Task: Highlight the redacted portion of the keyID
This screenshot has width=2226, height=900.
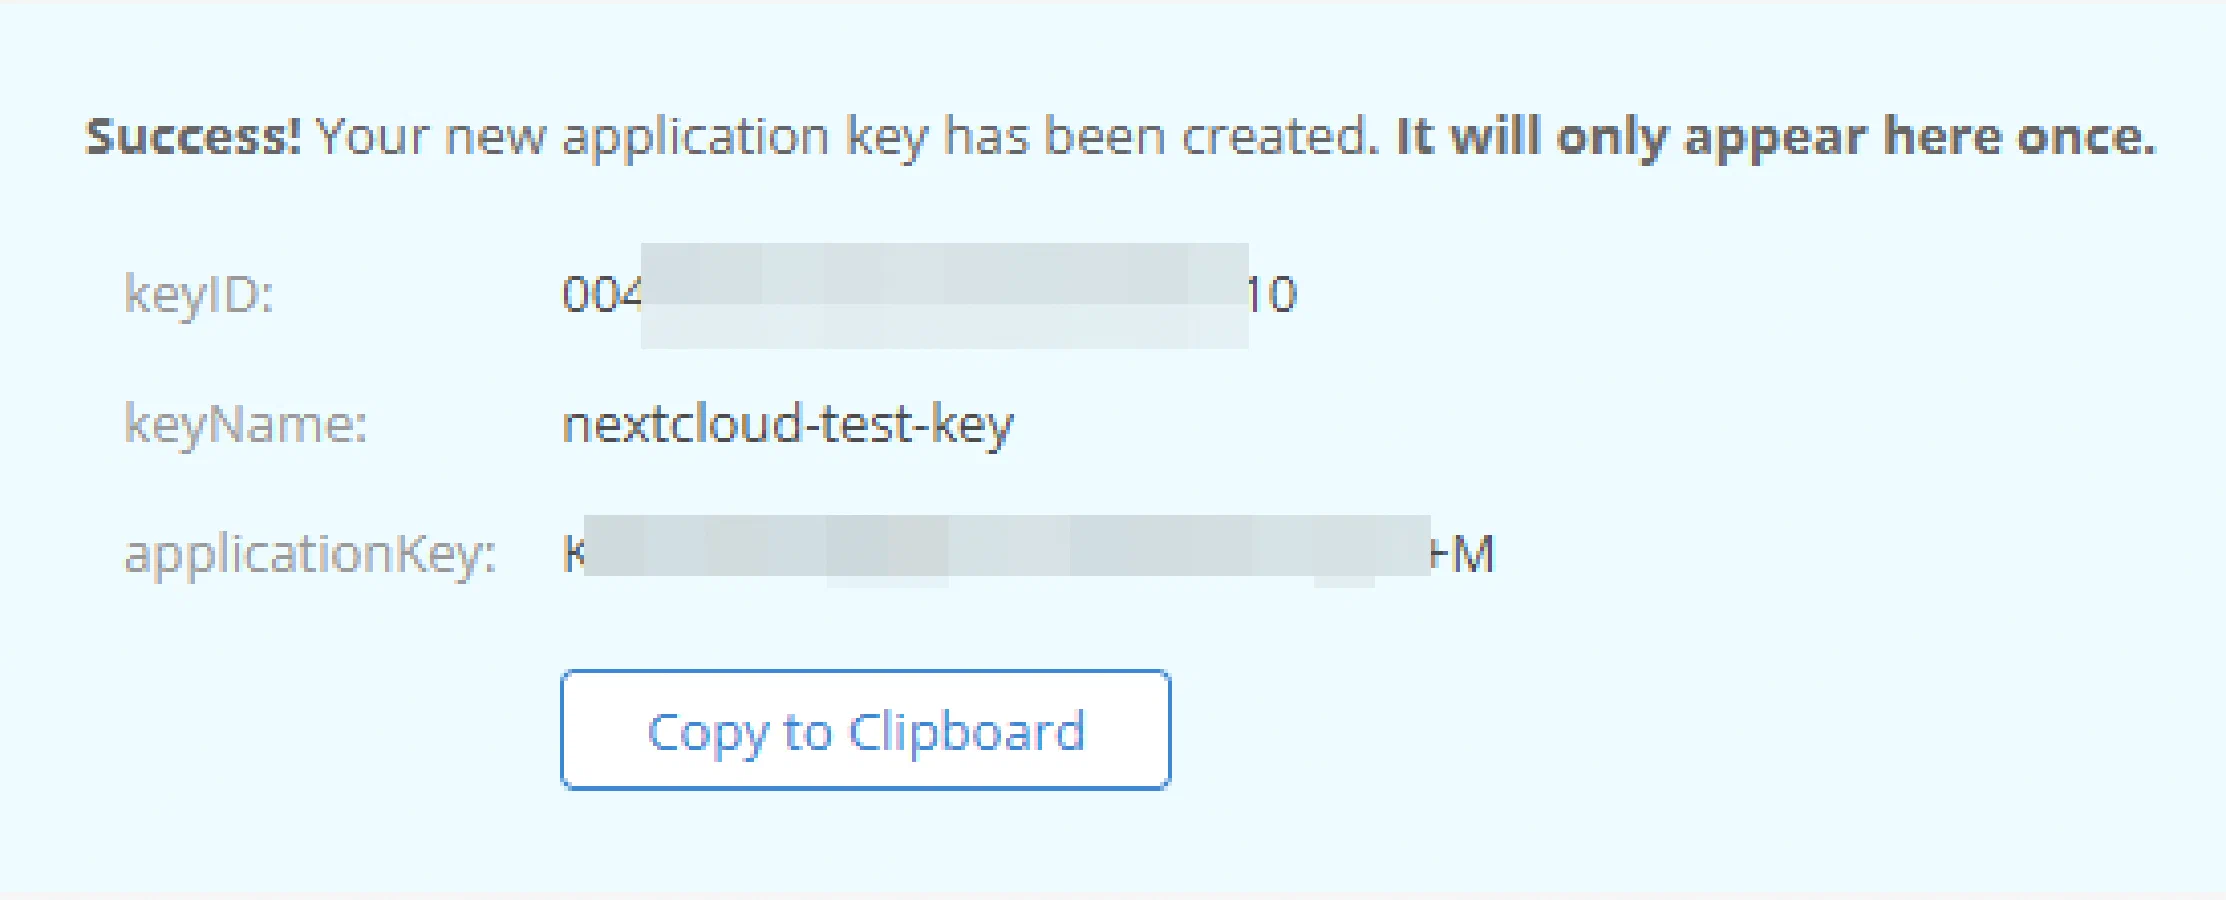Action: pos(945,295)
